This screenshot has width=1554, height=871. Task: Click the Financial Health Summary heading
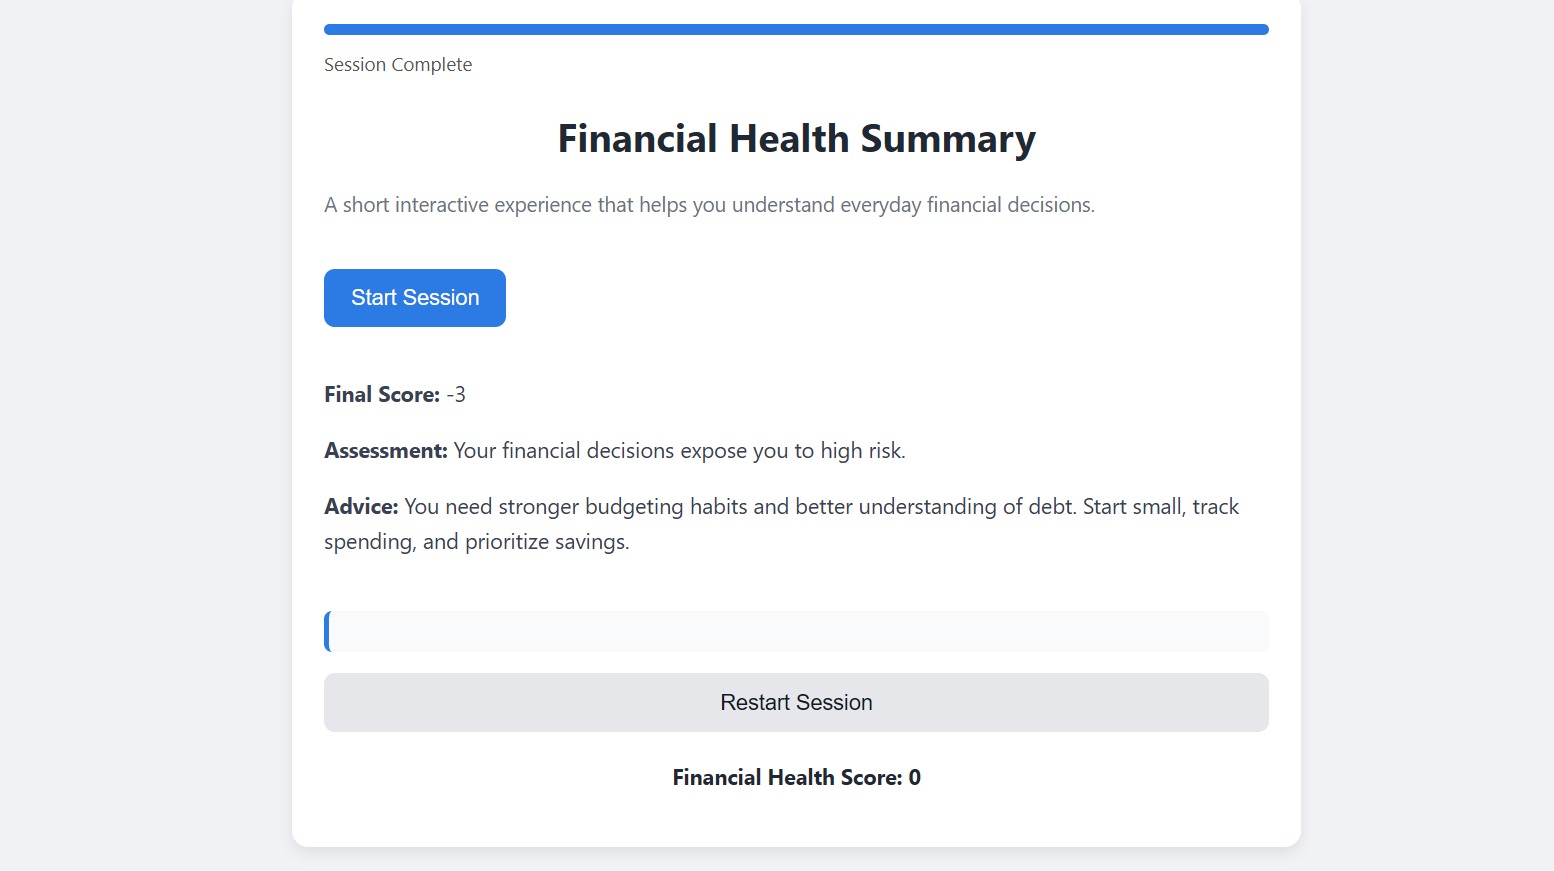796,139
